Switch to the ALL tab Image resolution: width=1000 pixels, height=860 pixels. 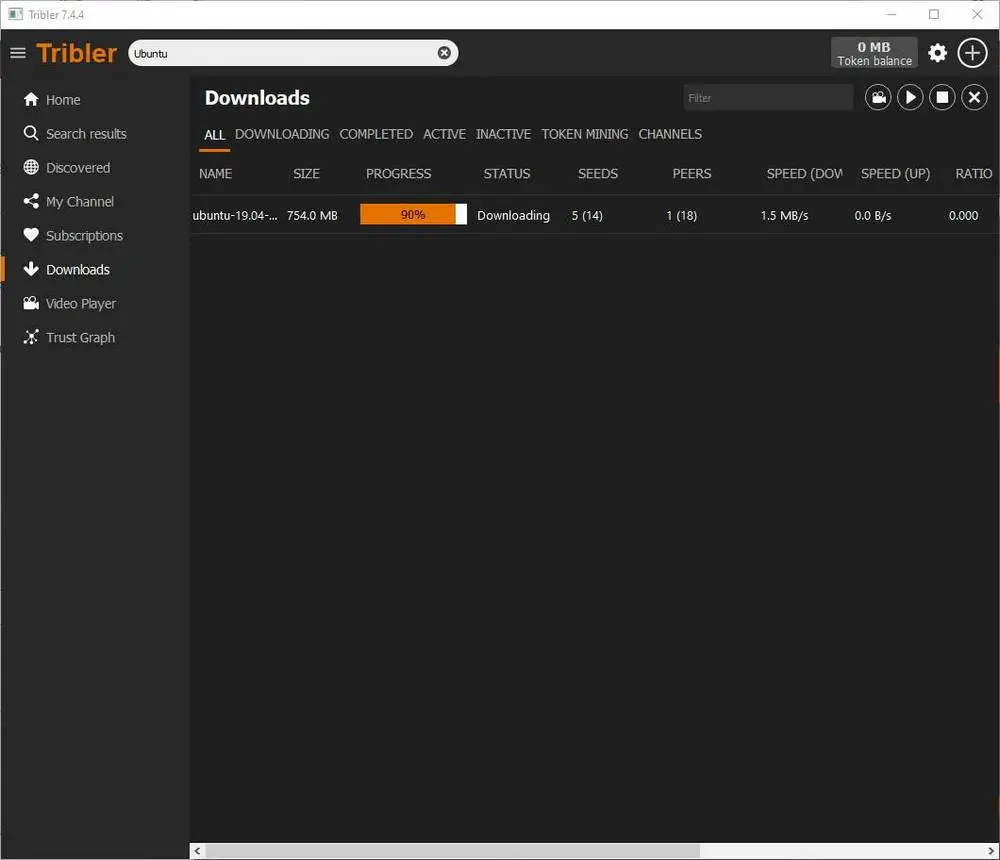214,135
